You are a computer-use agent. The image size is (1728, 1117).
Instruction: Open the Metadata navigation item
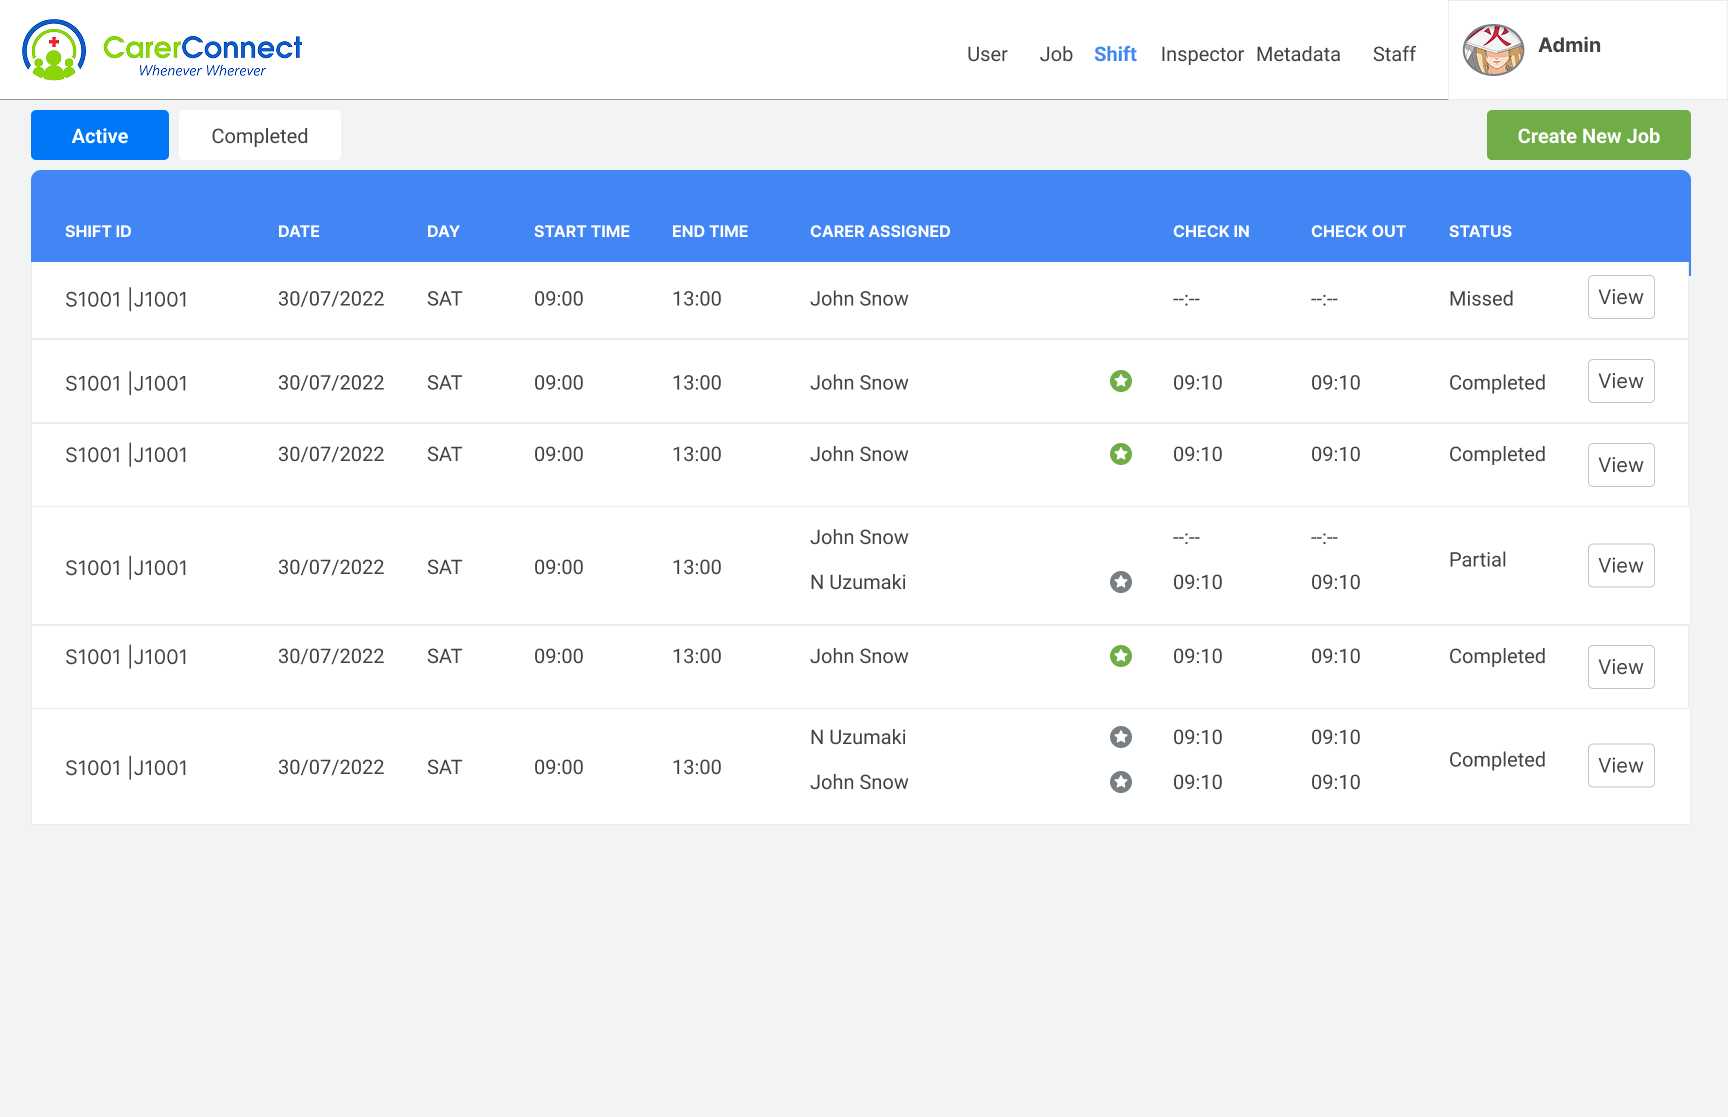(1298, 54)
